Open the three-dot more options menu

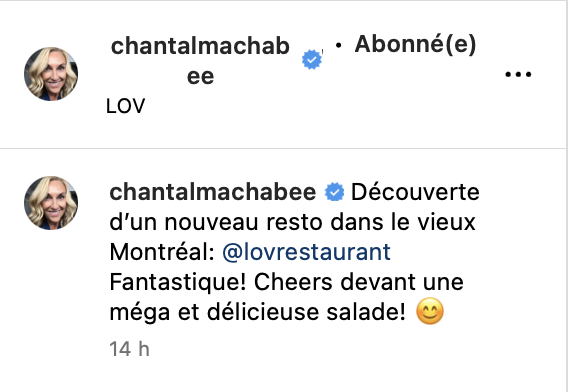tap(518, 75)
